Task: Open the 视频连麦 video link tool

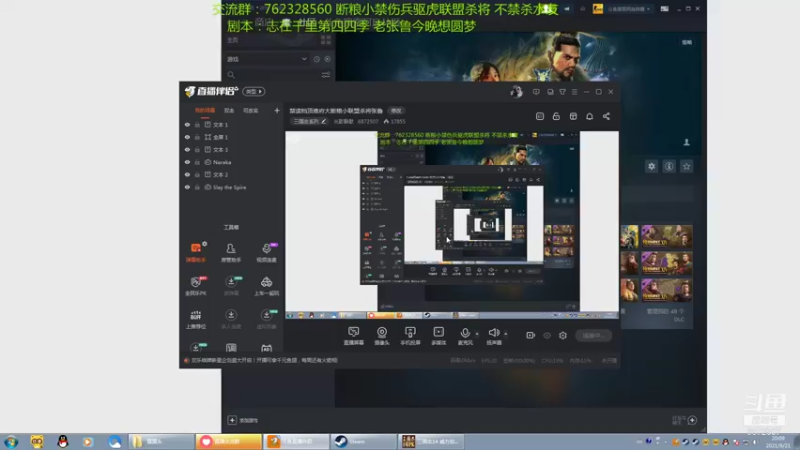Action: tap(266, 252)
